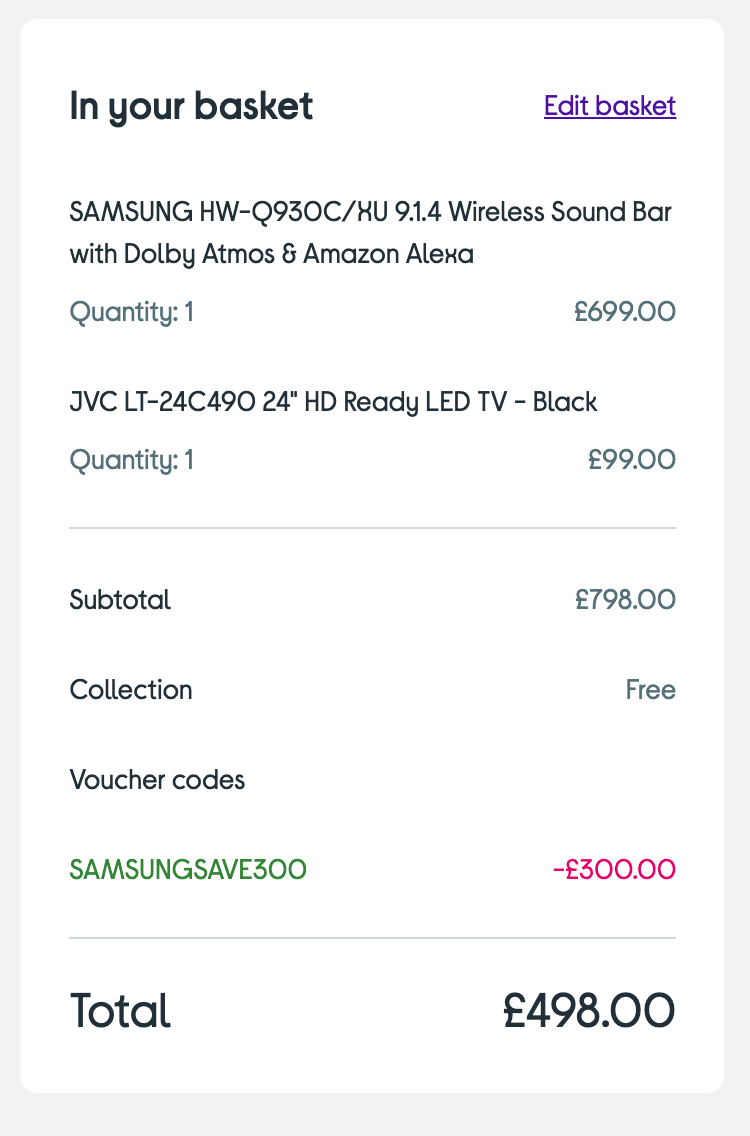
Task: Click the Collection label
Action: tap(131, 690)
